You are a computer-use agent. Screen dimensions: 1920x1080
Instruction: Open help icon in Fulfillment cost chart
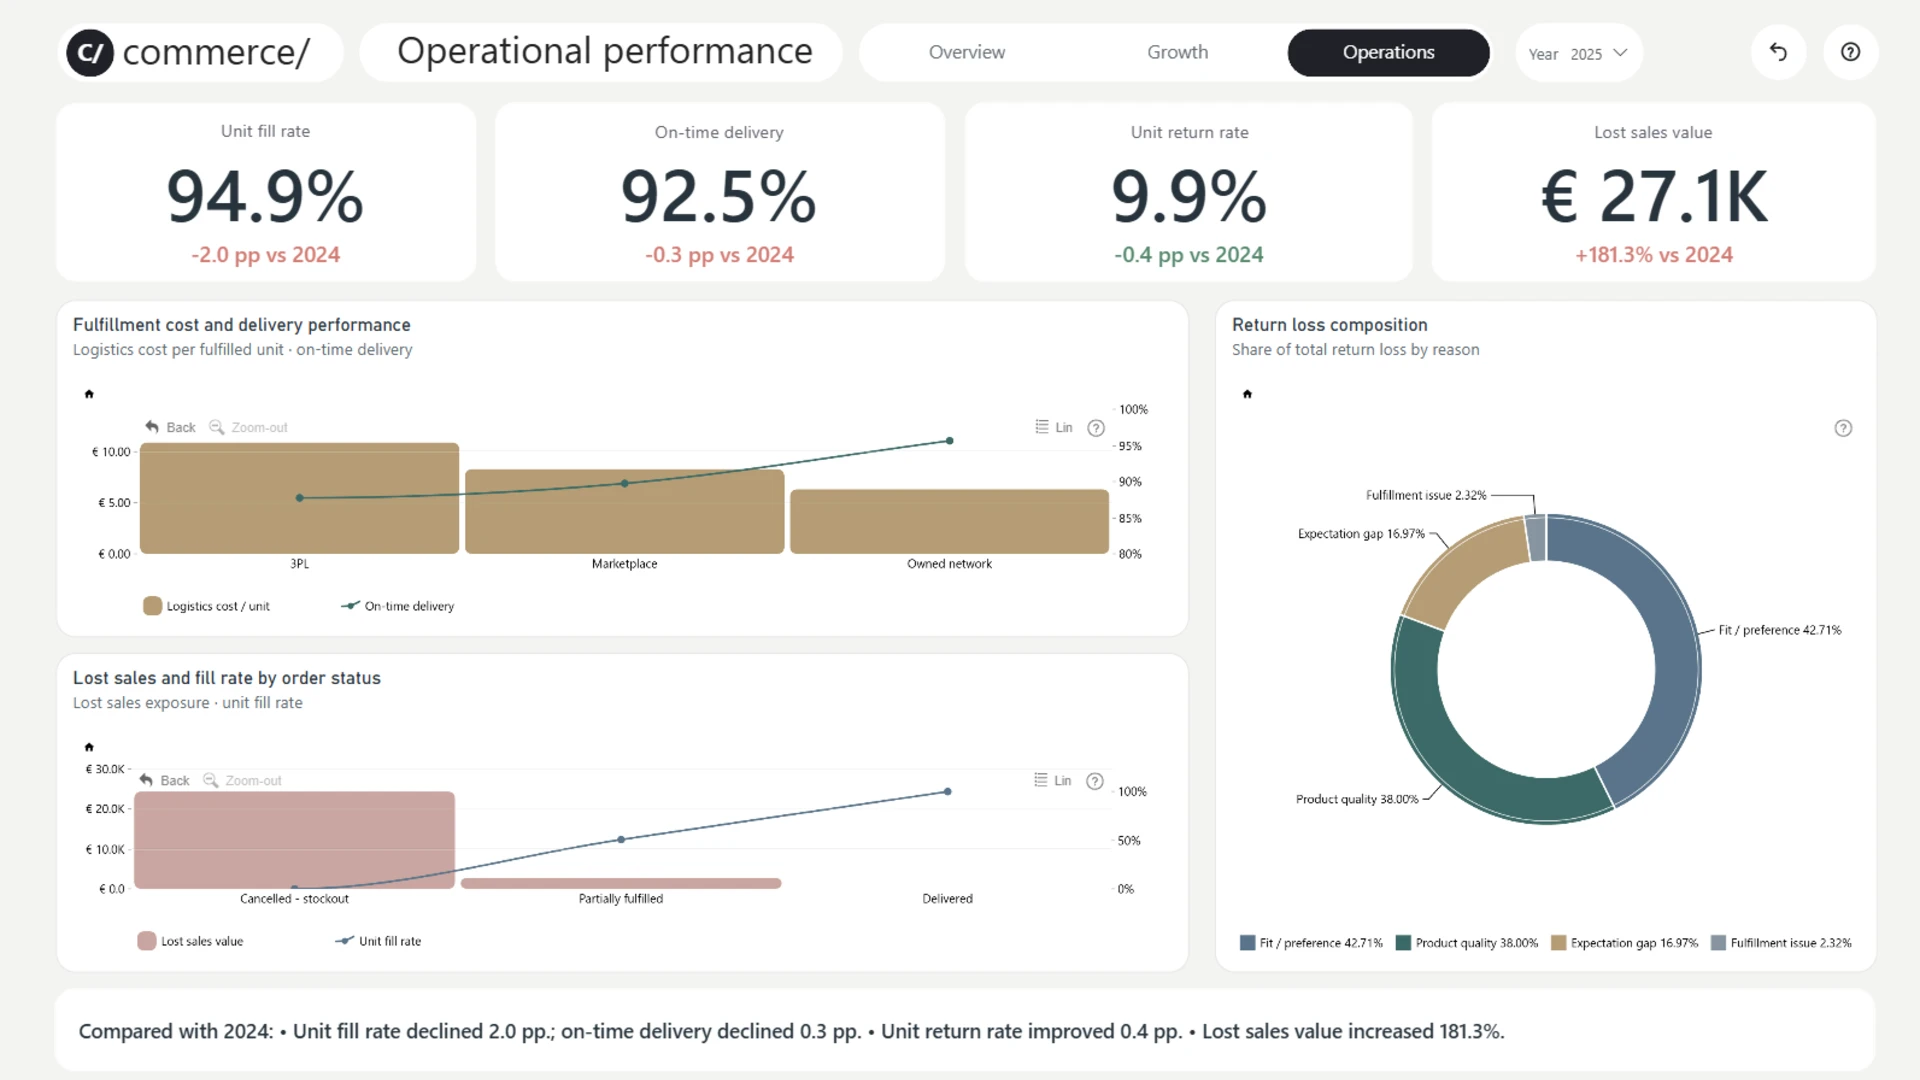click(1096, 428)
